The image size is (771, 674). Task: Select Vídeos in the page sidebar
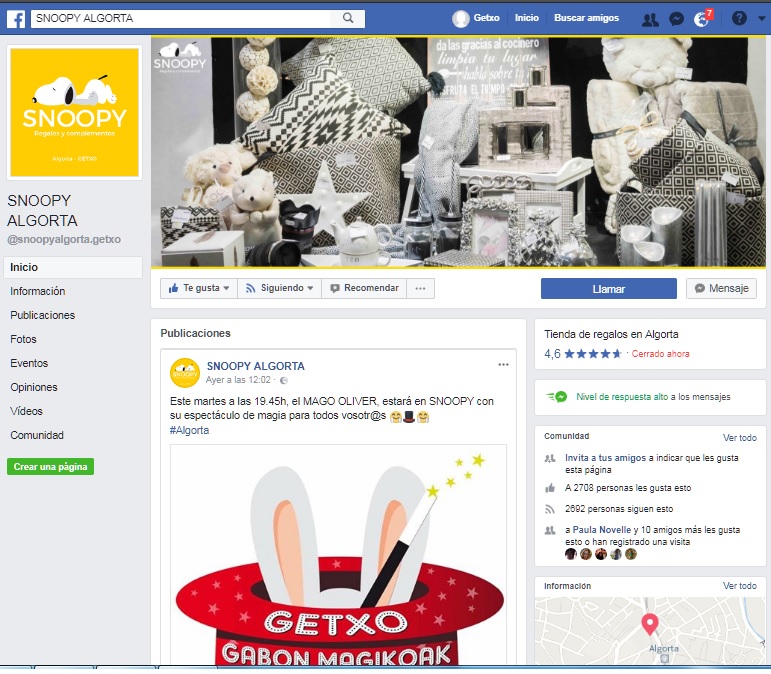(x=26, y=411)
